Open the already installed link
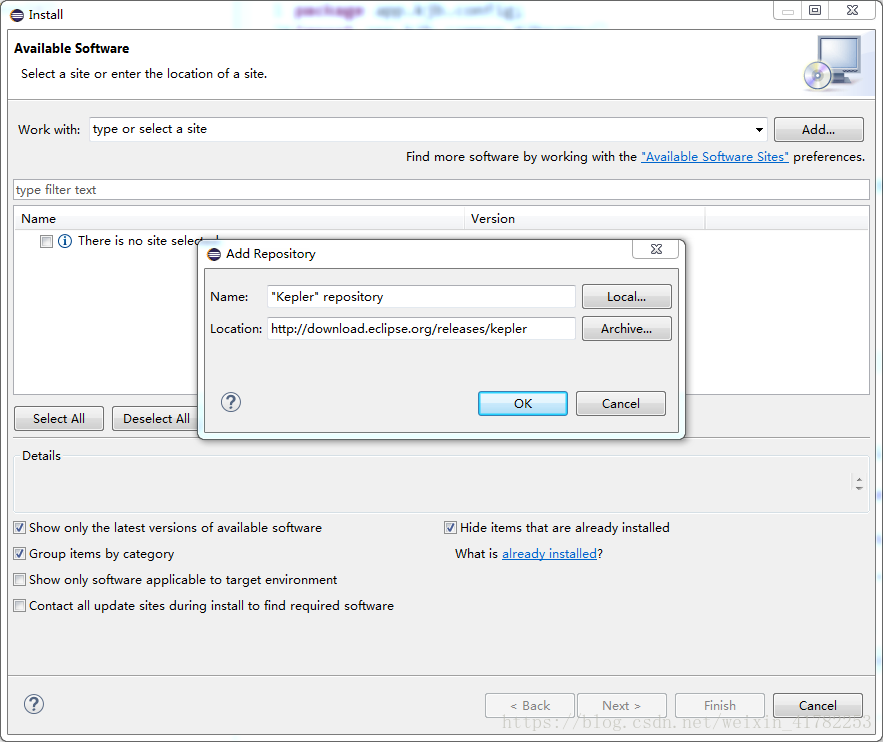The height and width of the screenshot is (742, 883). (x=549, y=554)
